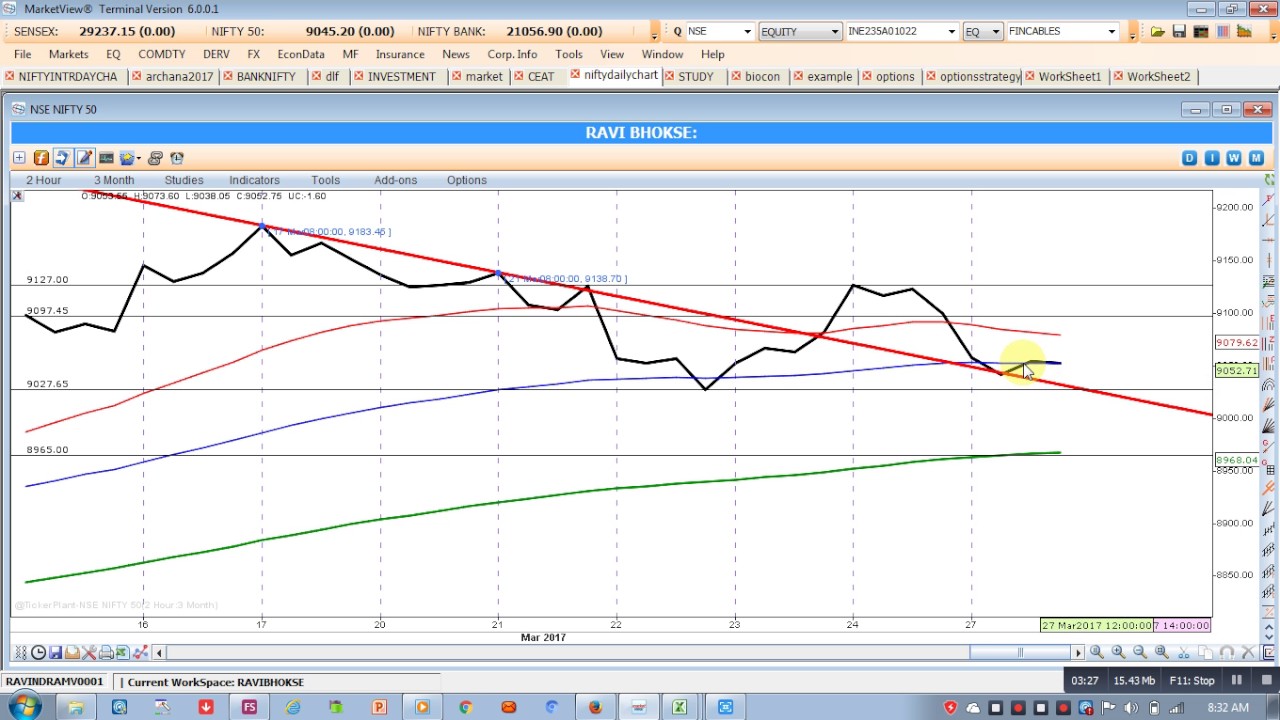Open the Add-ons menu
The height and width of the screenshot is (720, 1280).
tap(395, 180)
